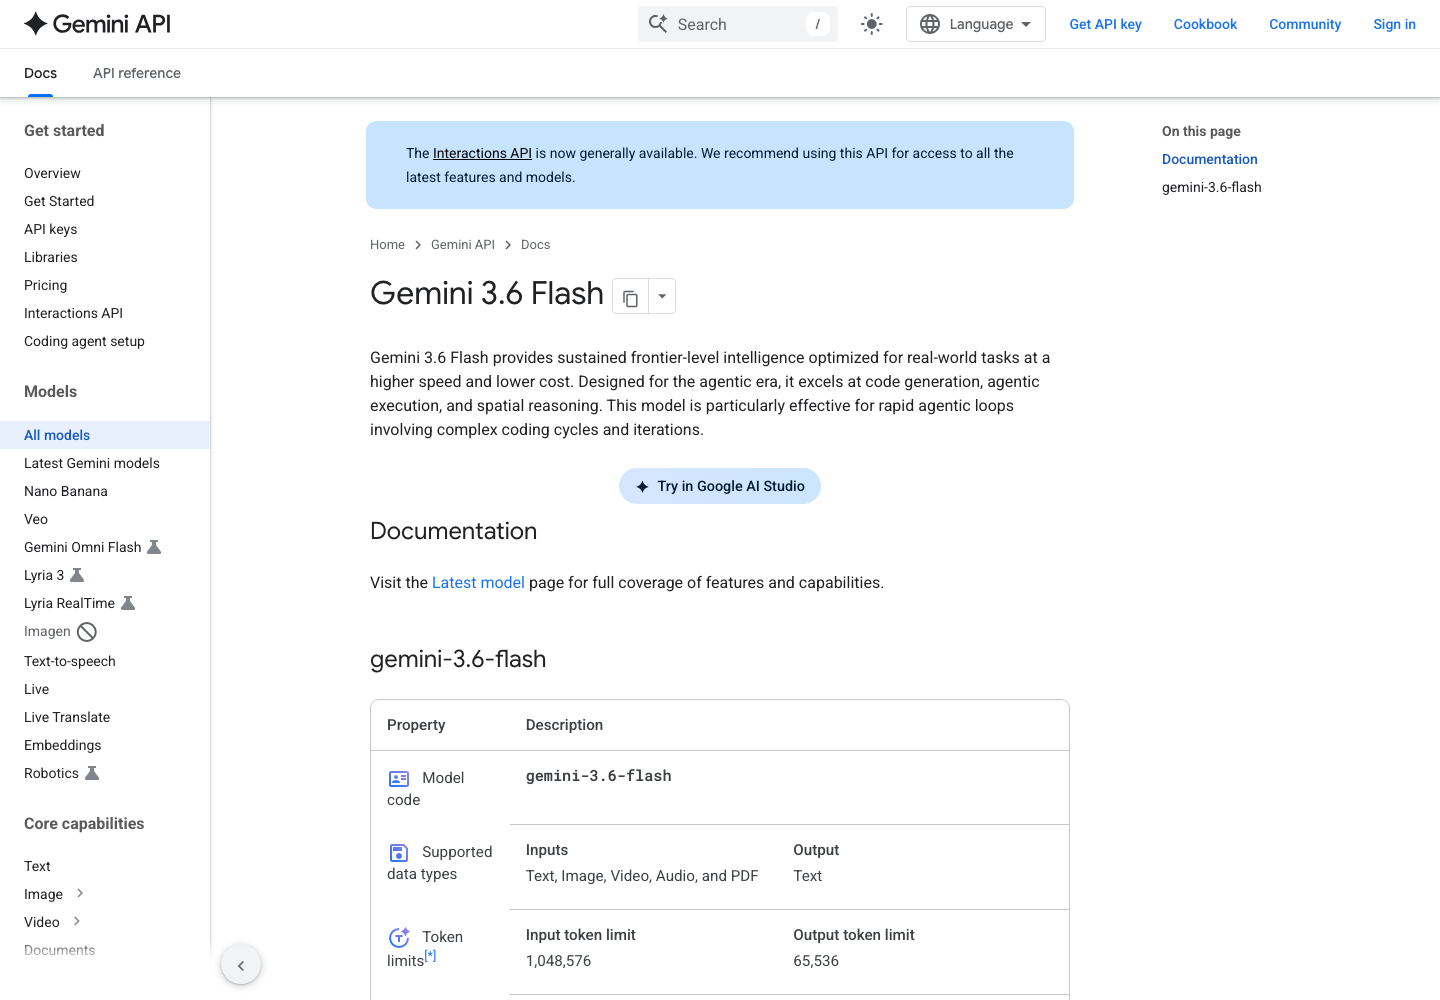
Task: Click Sign in
Action: coord(1394,24)
